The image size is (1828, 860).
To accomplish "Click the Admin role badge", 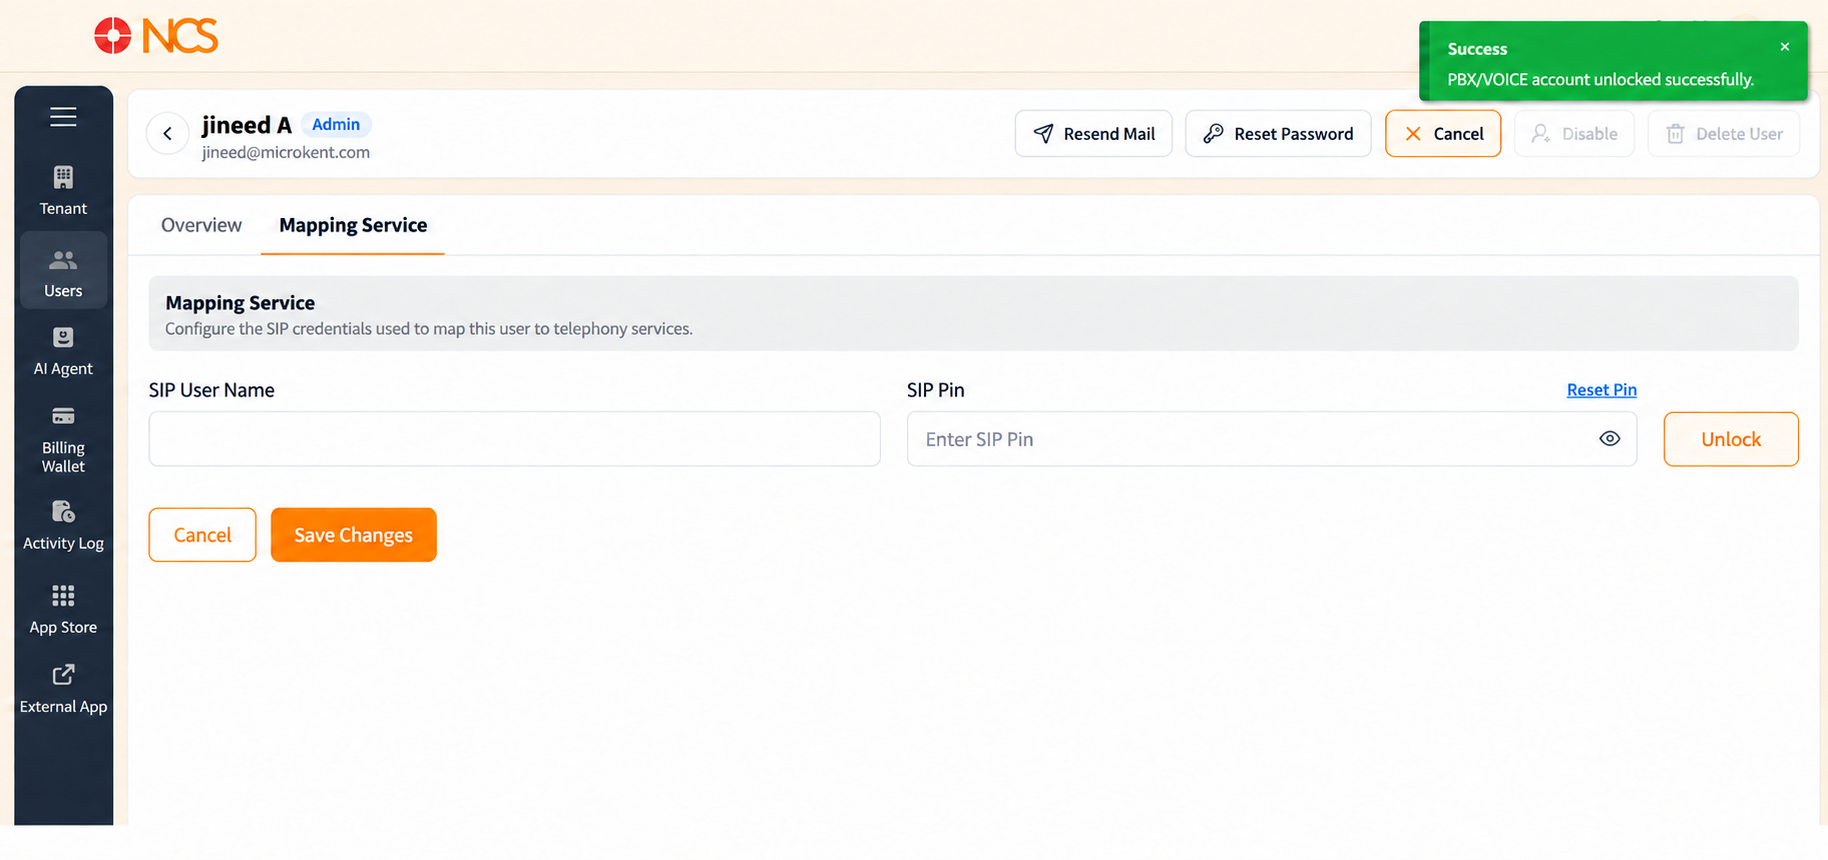I will coord(336,124).
